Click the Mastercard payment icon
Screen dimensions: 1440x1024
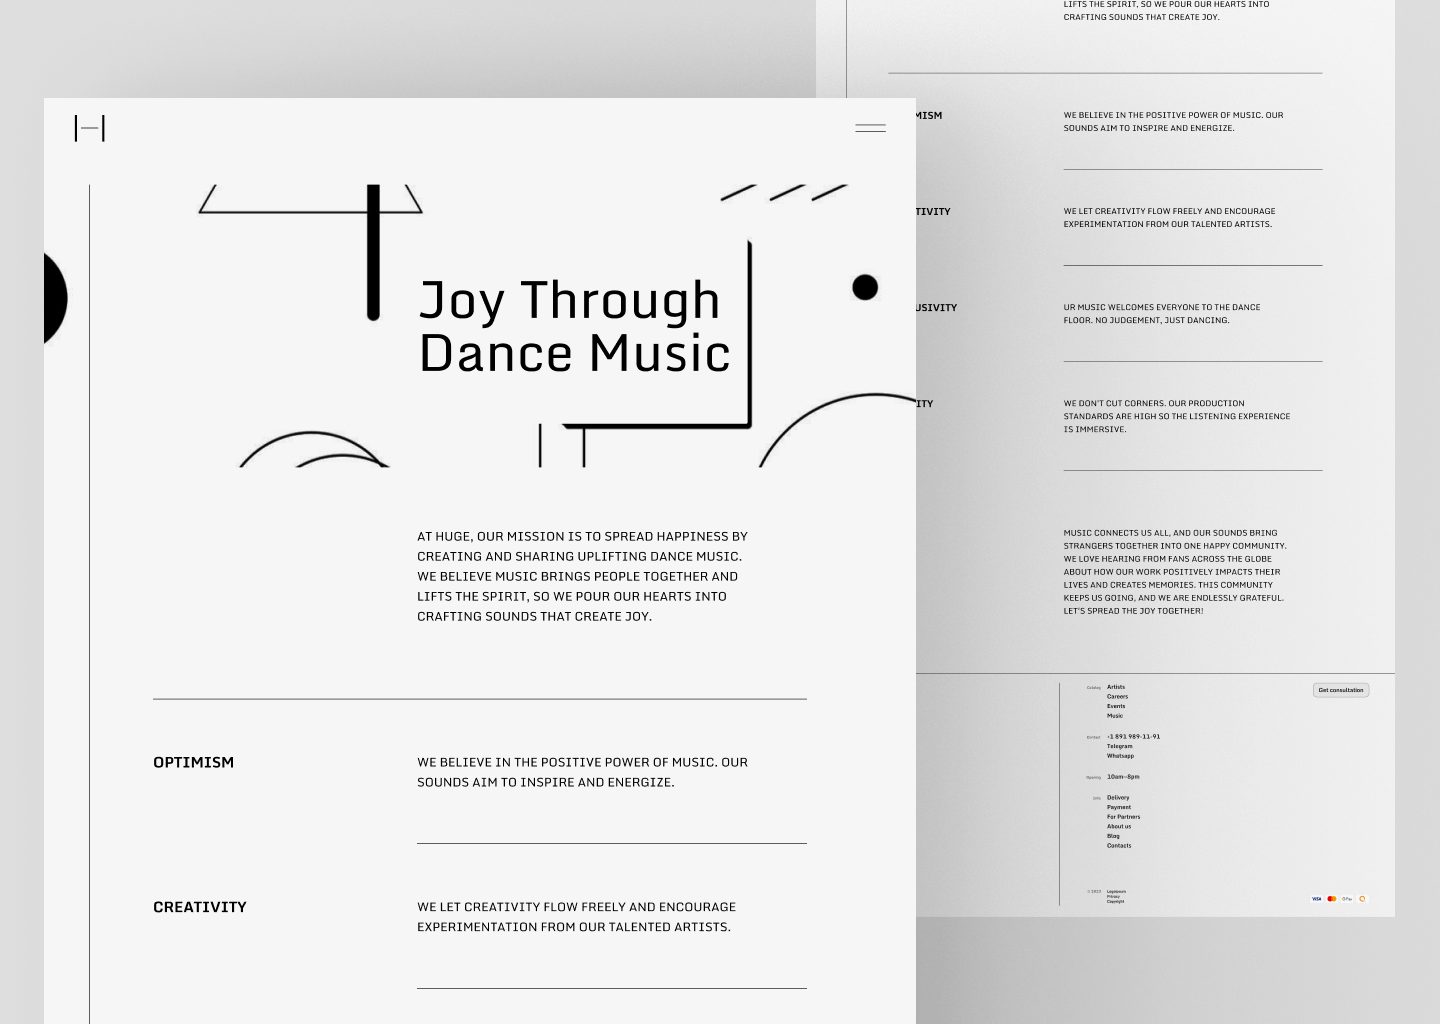click(x=1332, y=899)
